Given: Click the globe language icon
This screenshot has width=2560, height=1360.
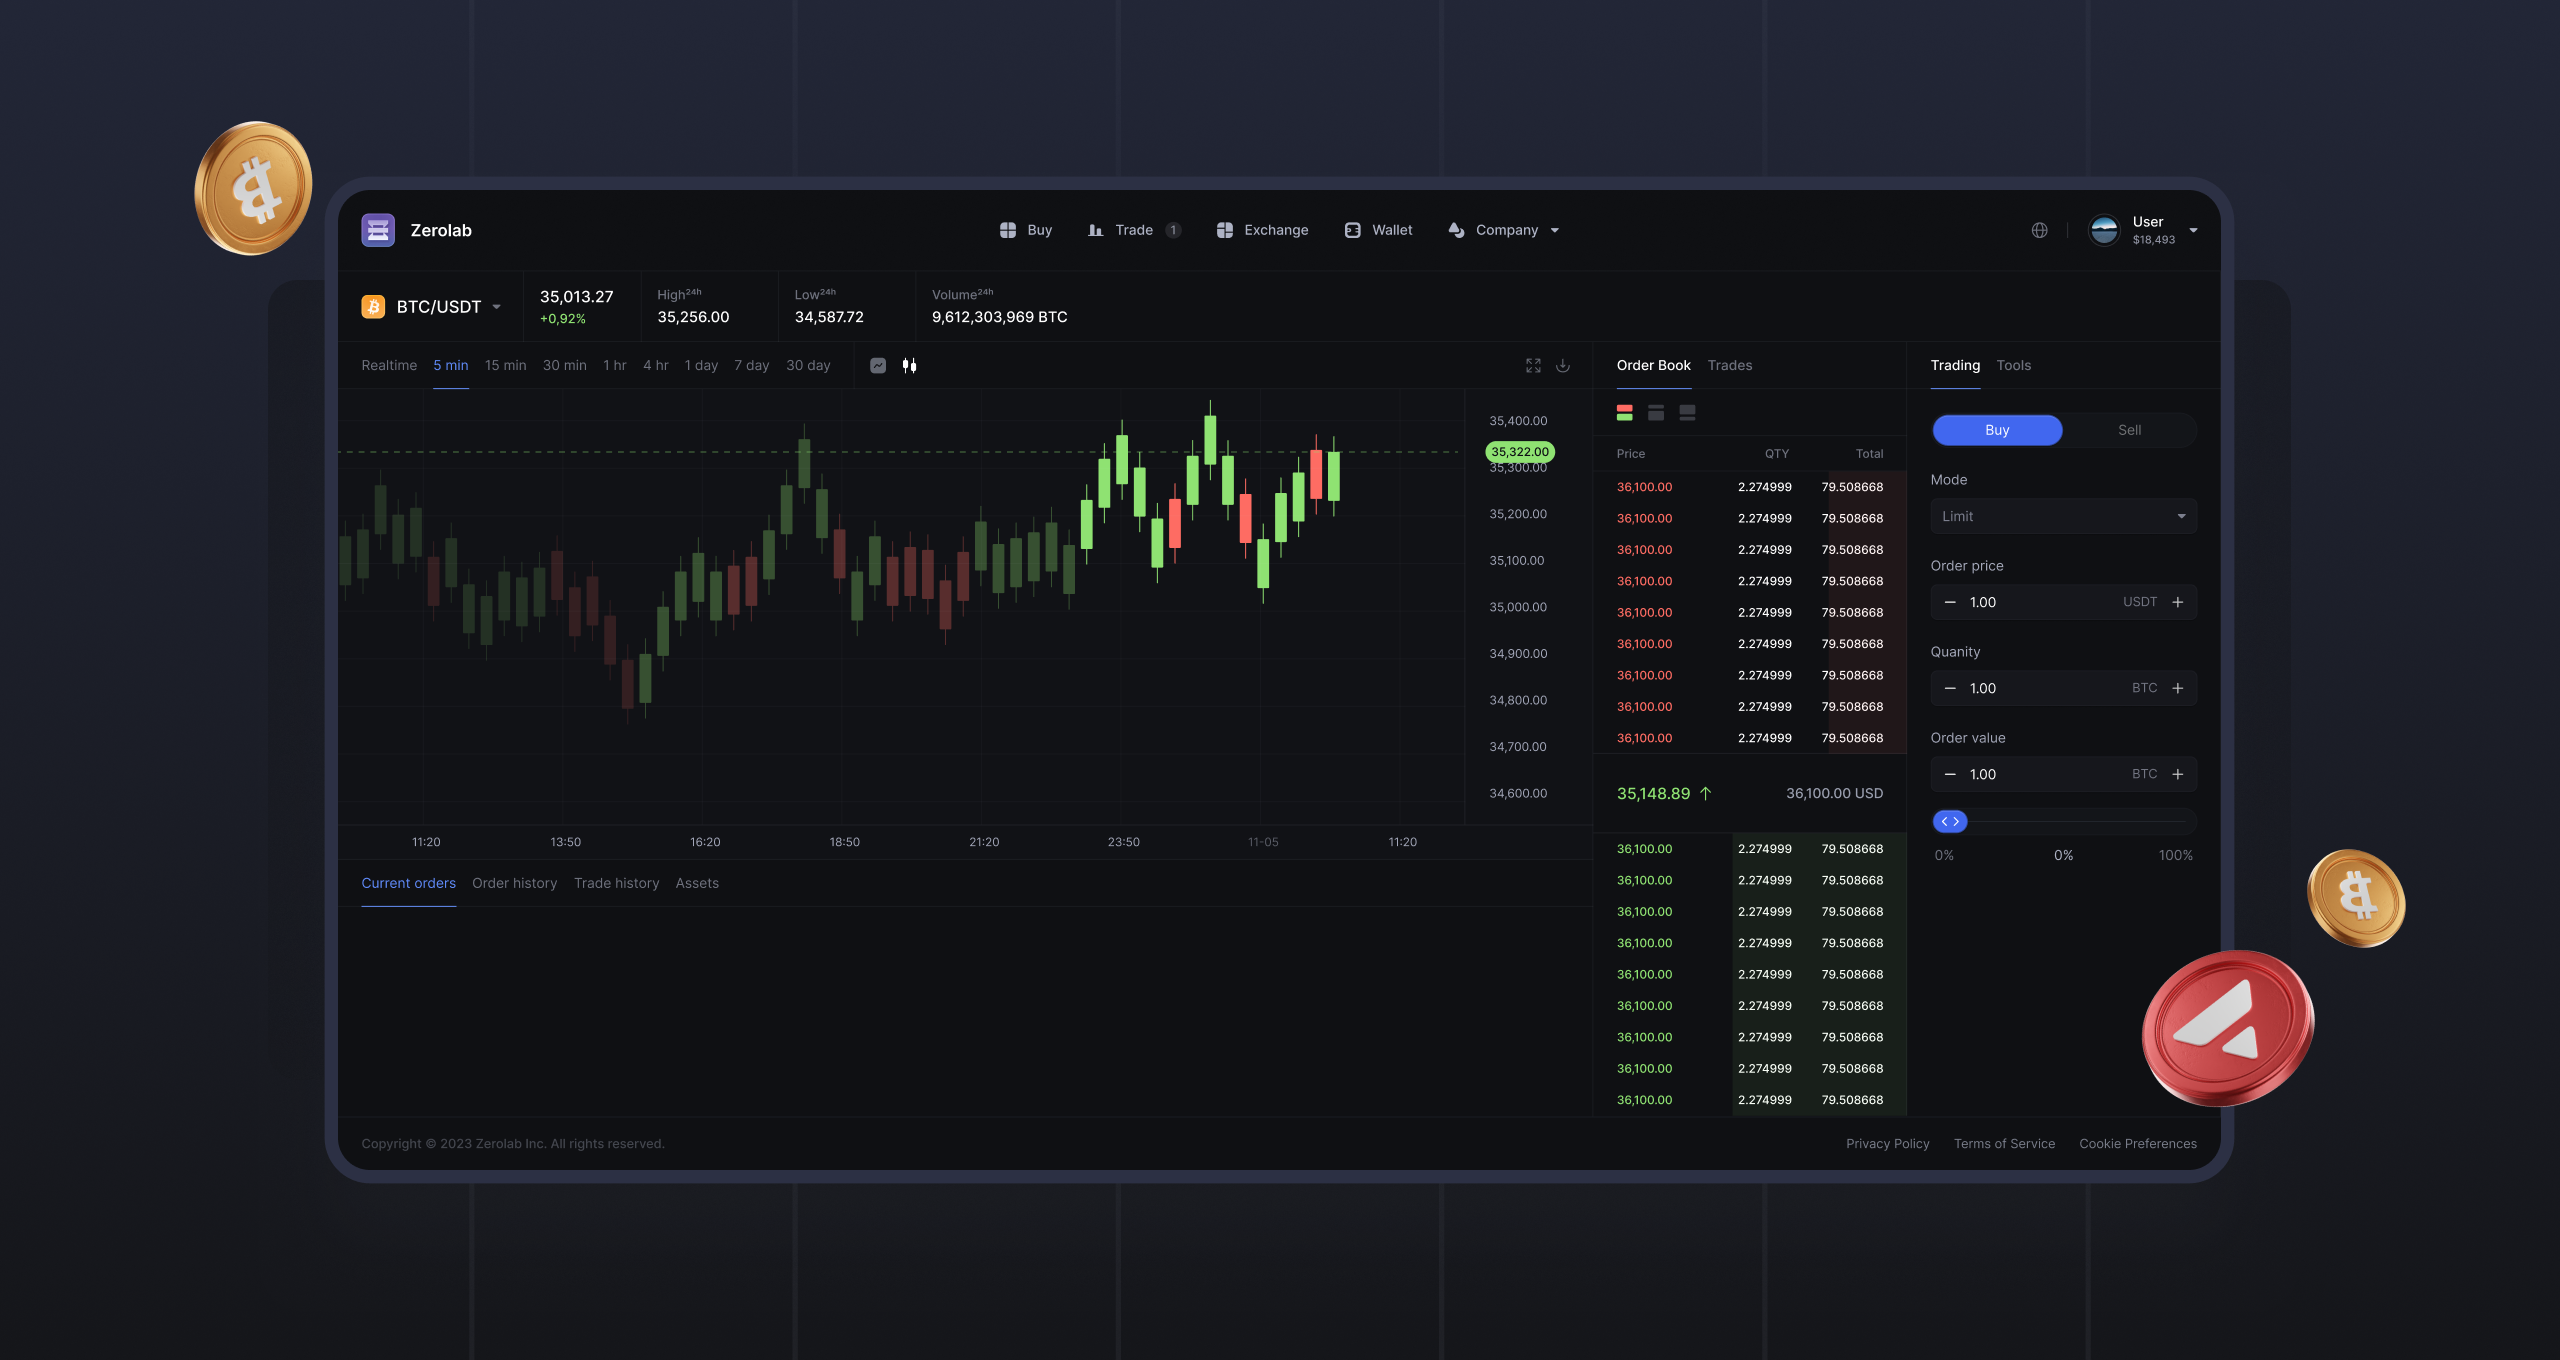Looking at the screenshot, I should tap(2039, 231).
